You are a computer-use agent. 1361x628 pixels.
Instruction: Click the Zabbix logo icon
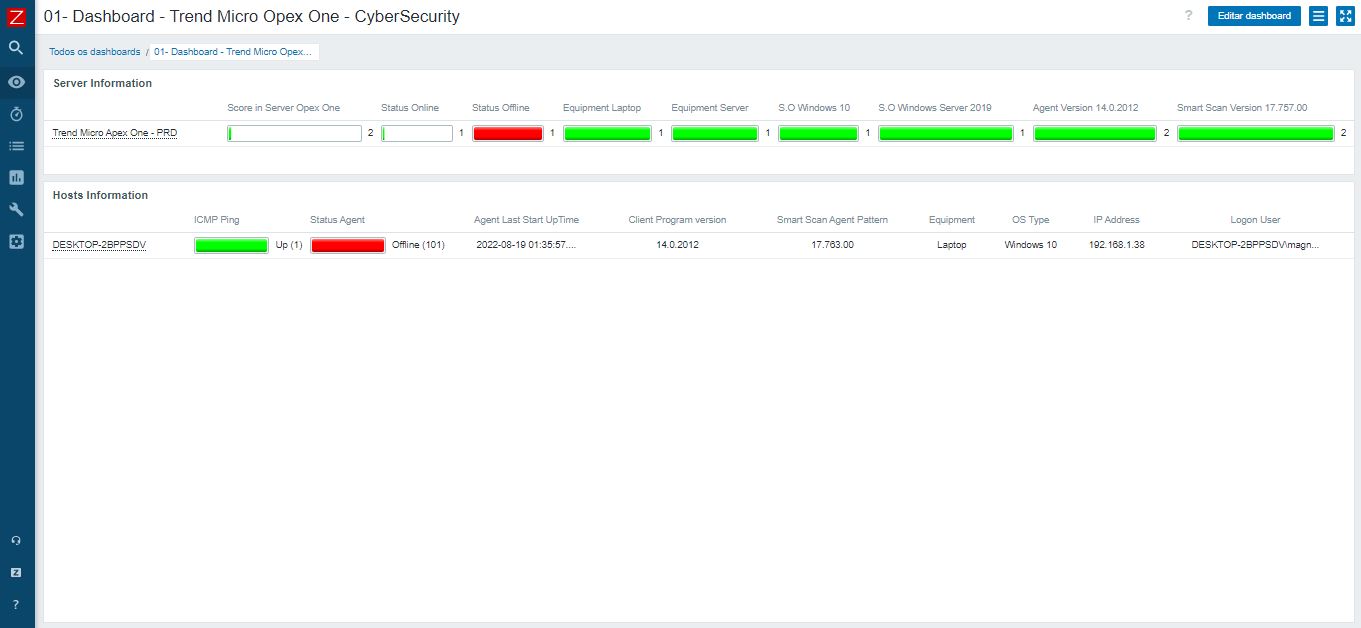coord(16,16)
